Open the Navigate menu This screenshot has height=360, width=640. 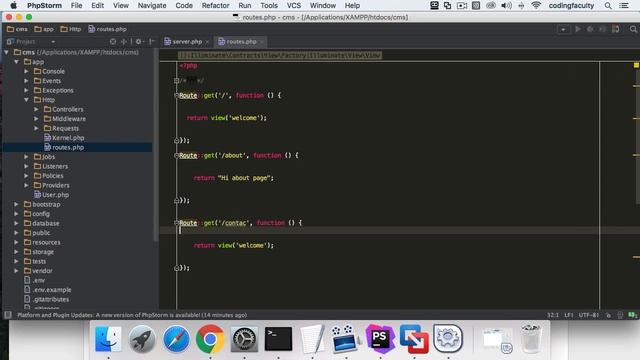click(x=152, y=5)
